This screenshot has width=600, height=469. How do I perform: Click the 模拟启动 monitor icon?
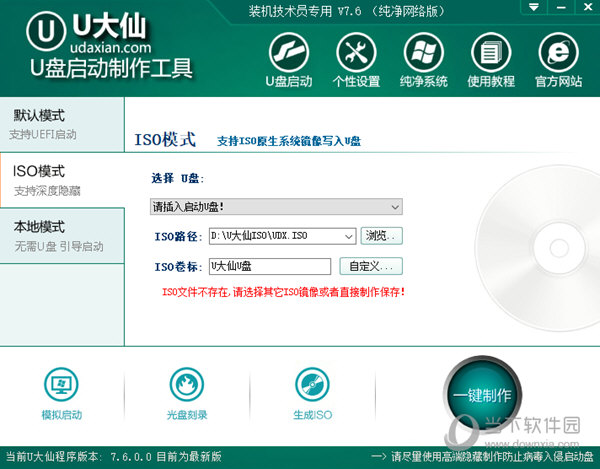(x=61, y=384)
